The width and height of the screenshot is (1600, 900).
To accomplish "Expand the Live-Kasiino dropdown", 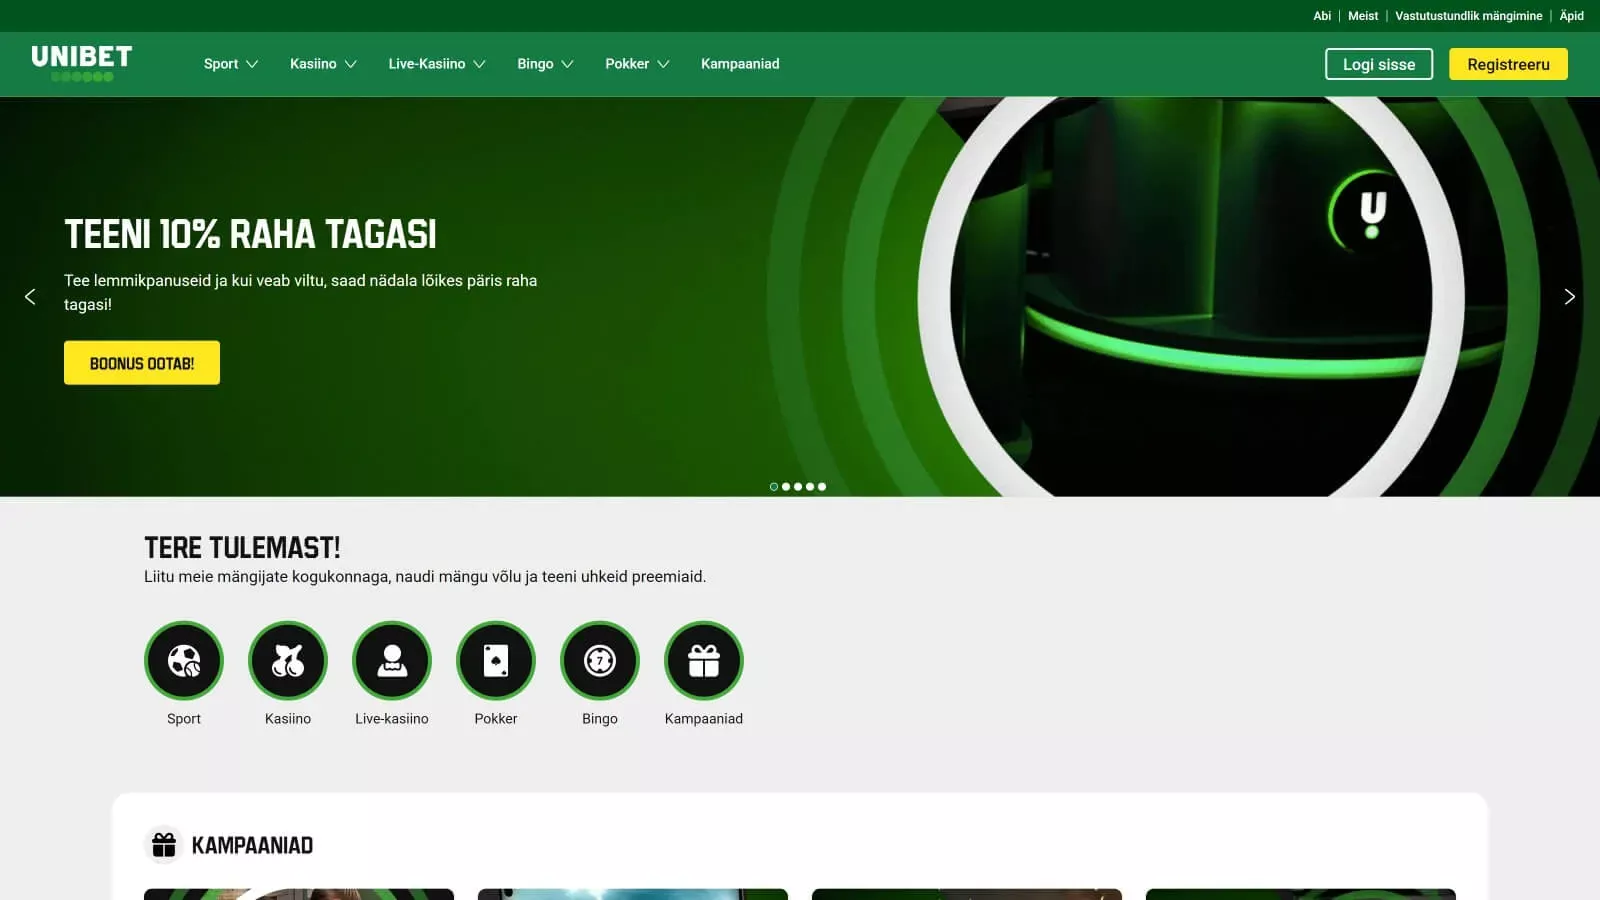I will point(435,63).
